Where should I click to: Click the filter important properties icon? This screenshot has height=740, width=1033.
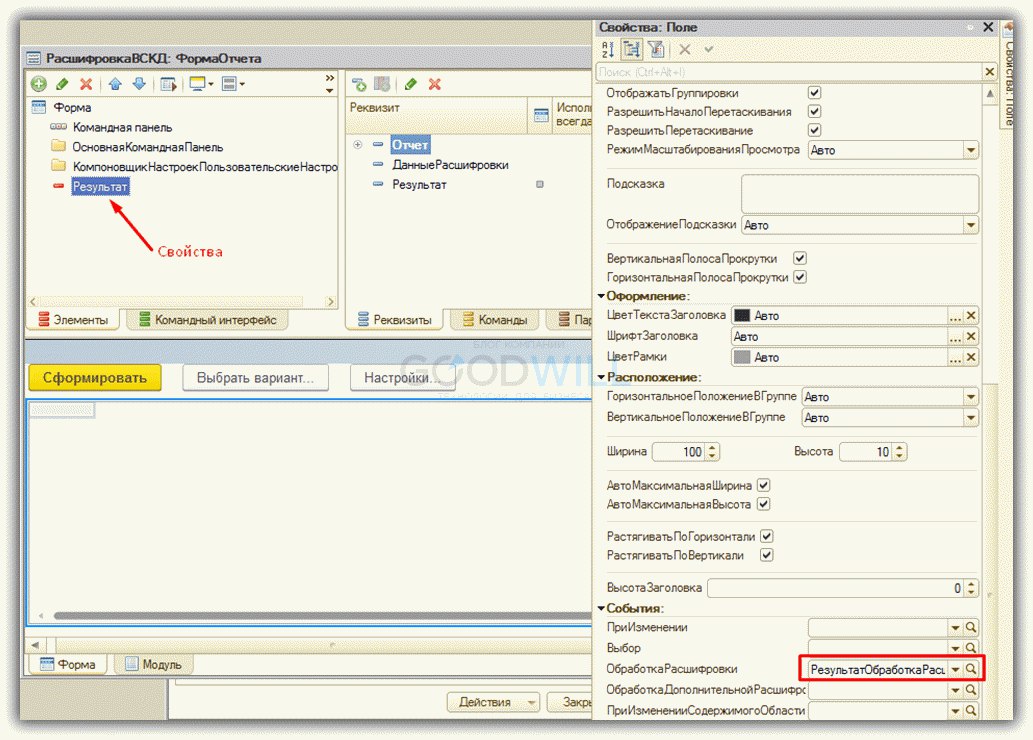656,49
